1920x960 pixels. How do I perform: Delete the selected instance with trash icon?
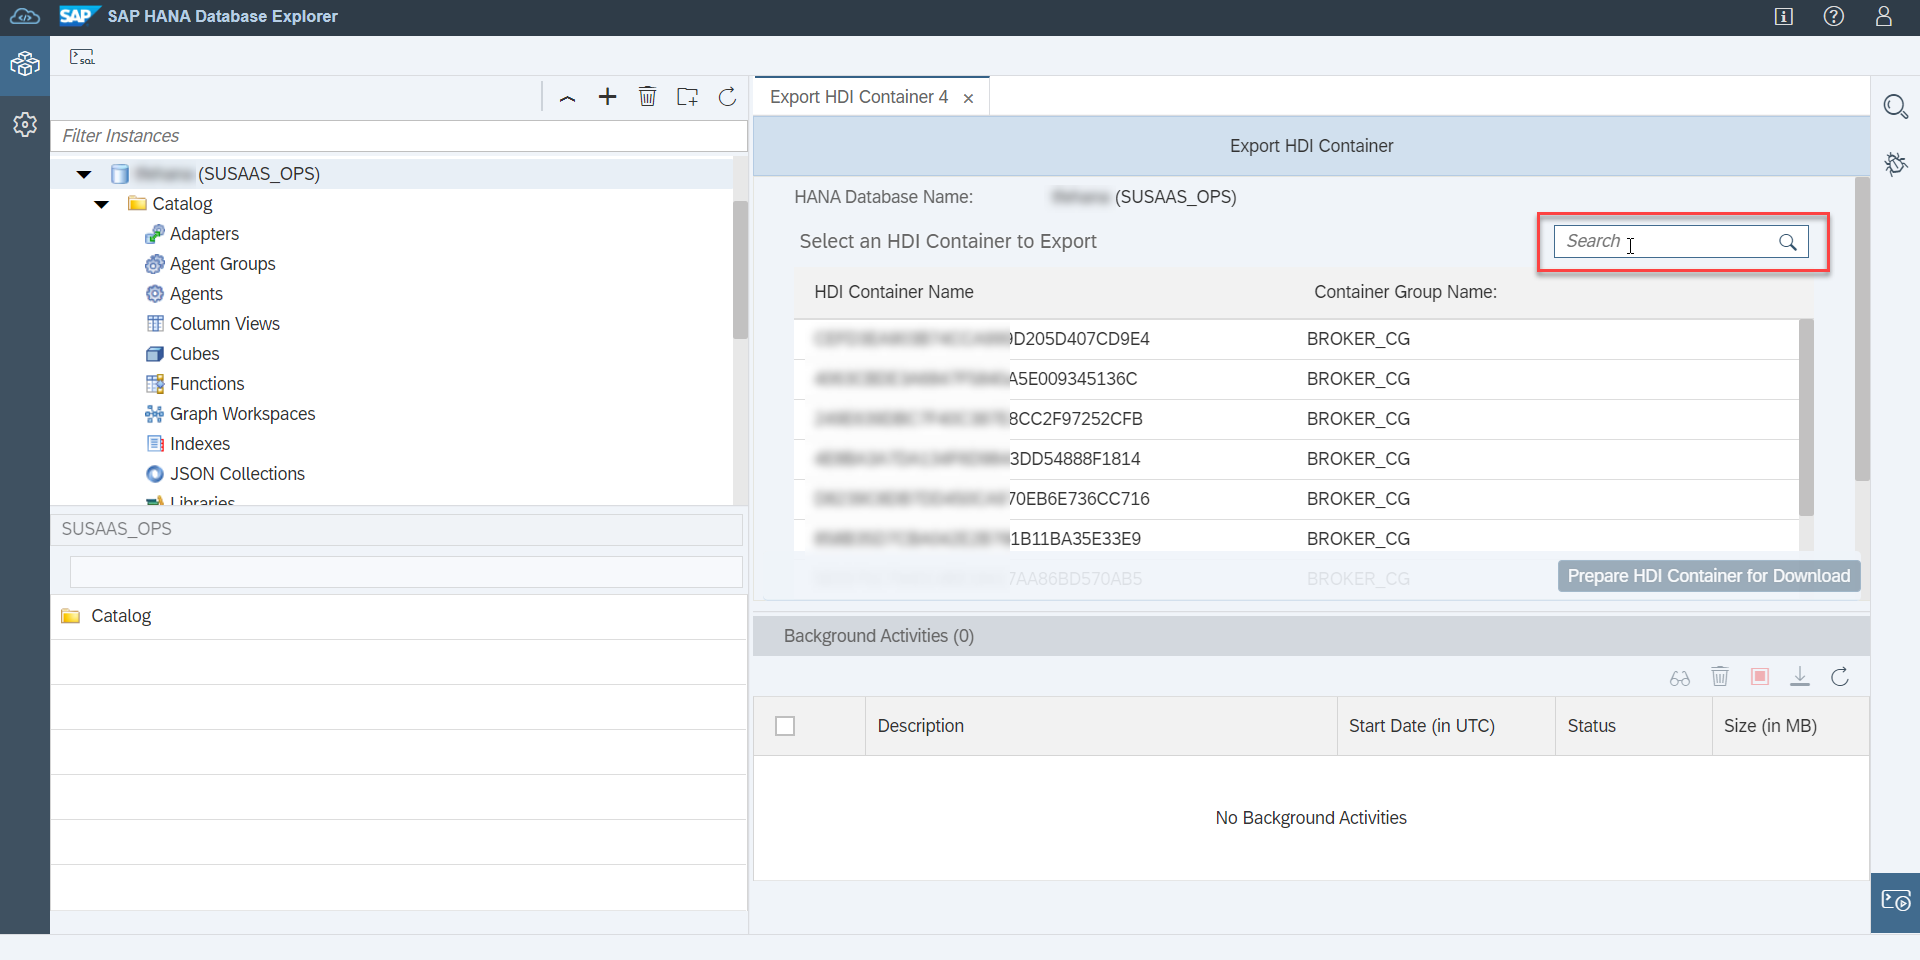click(x=647, y=97)
